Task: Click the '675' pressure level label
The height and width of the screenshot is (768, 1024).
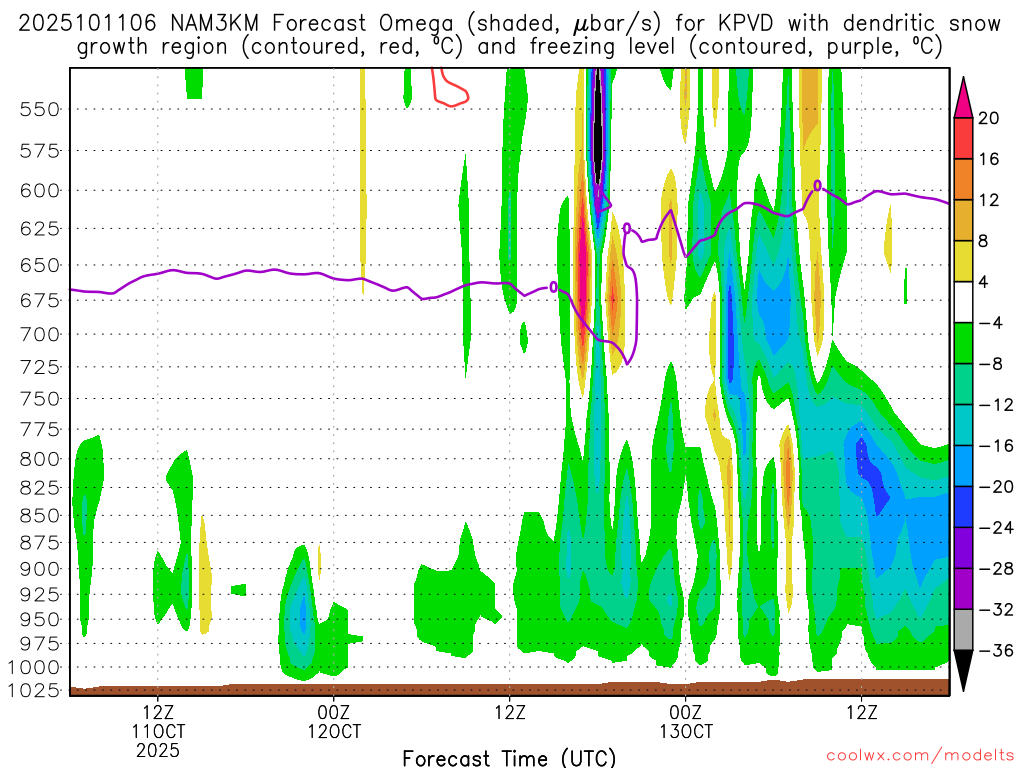Action: coord(40,300)
